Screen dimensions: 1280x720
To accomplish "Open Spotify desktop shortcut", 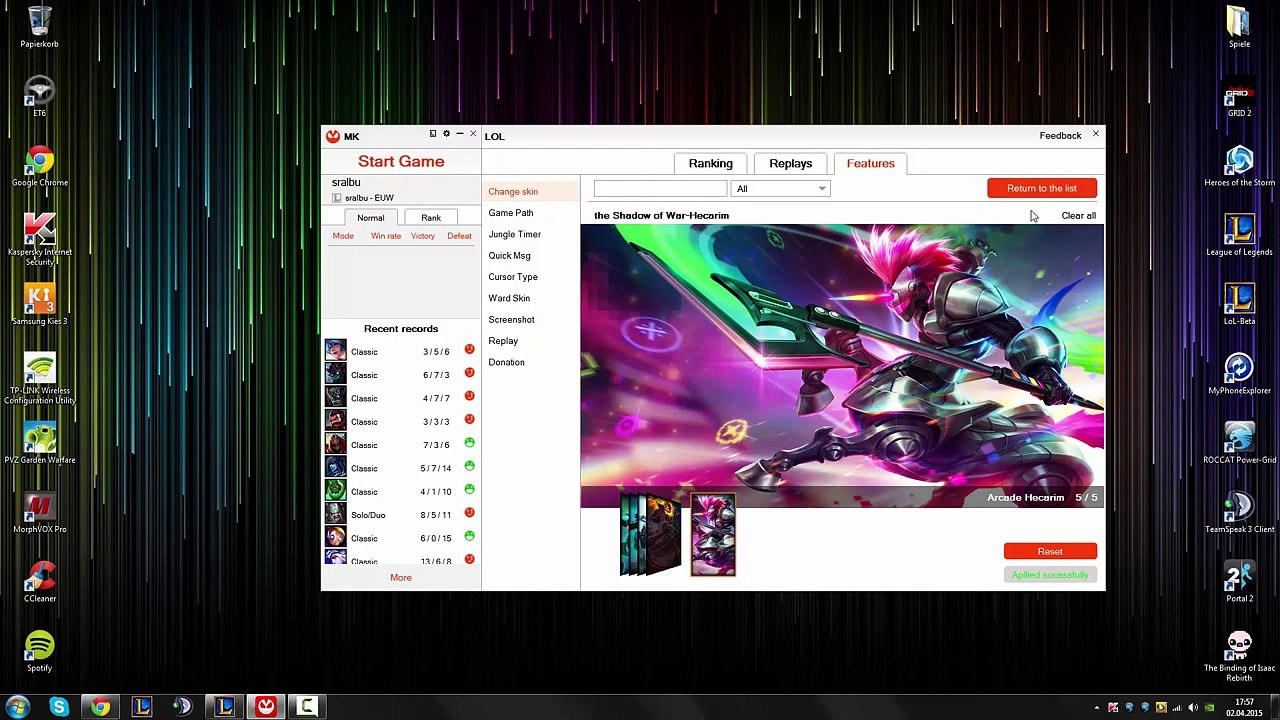I will pos(39,651).
